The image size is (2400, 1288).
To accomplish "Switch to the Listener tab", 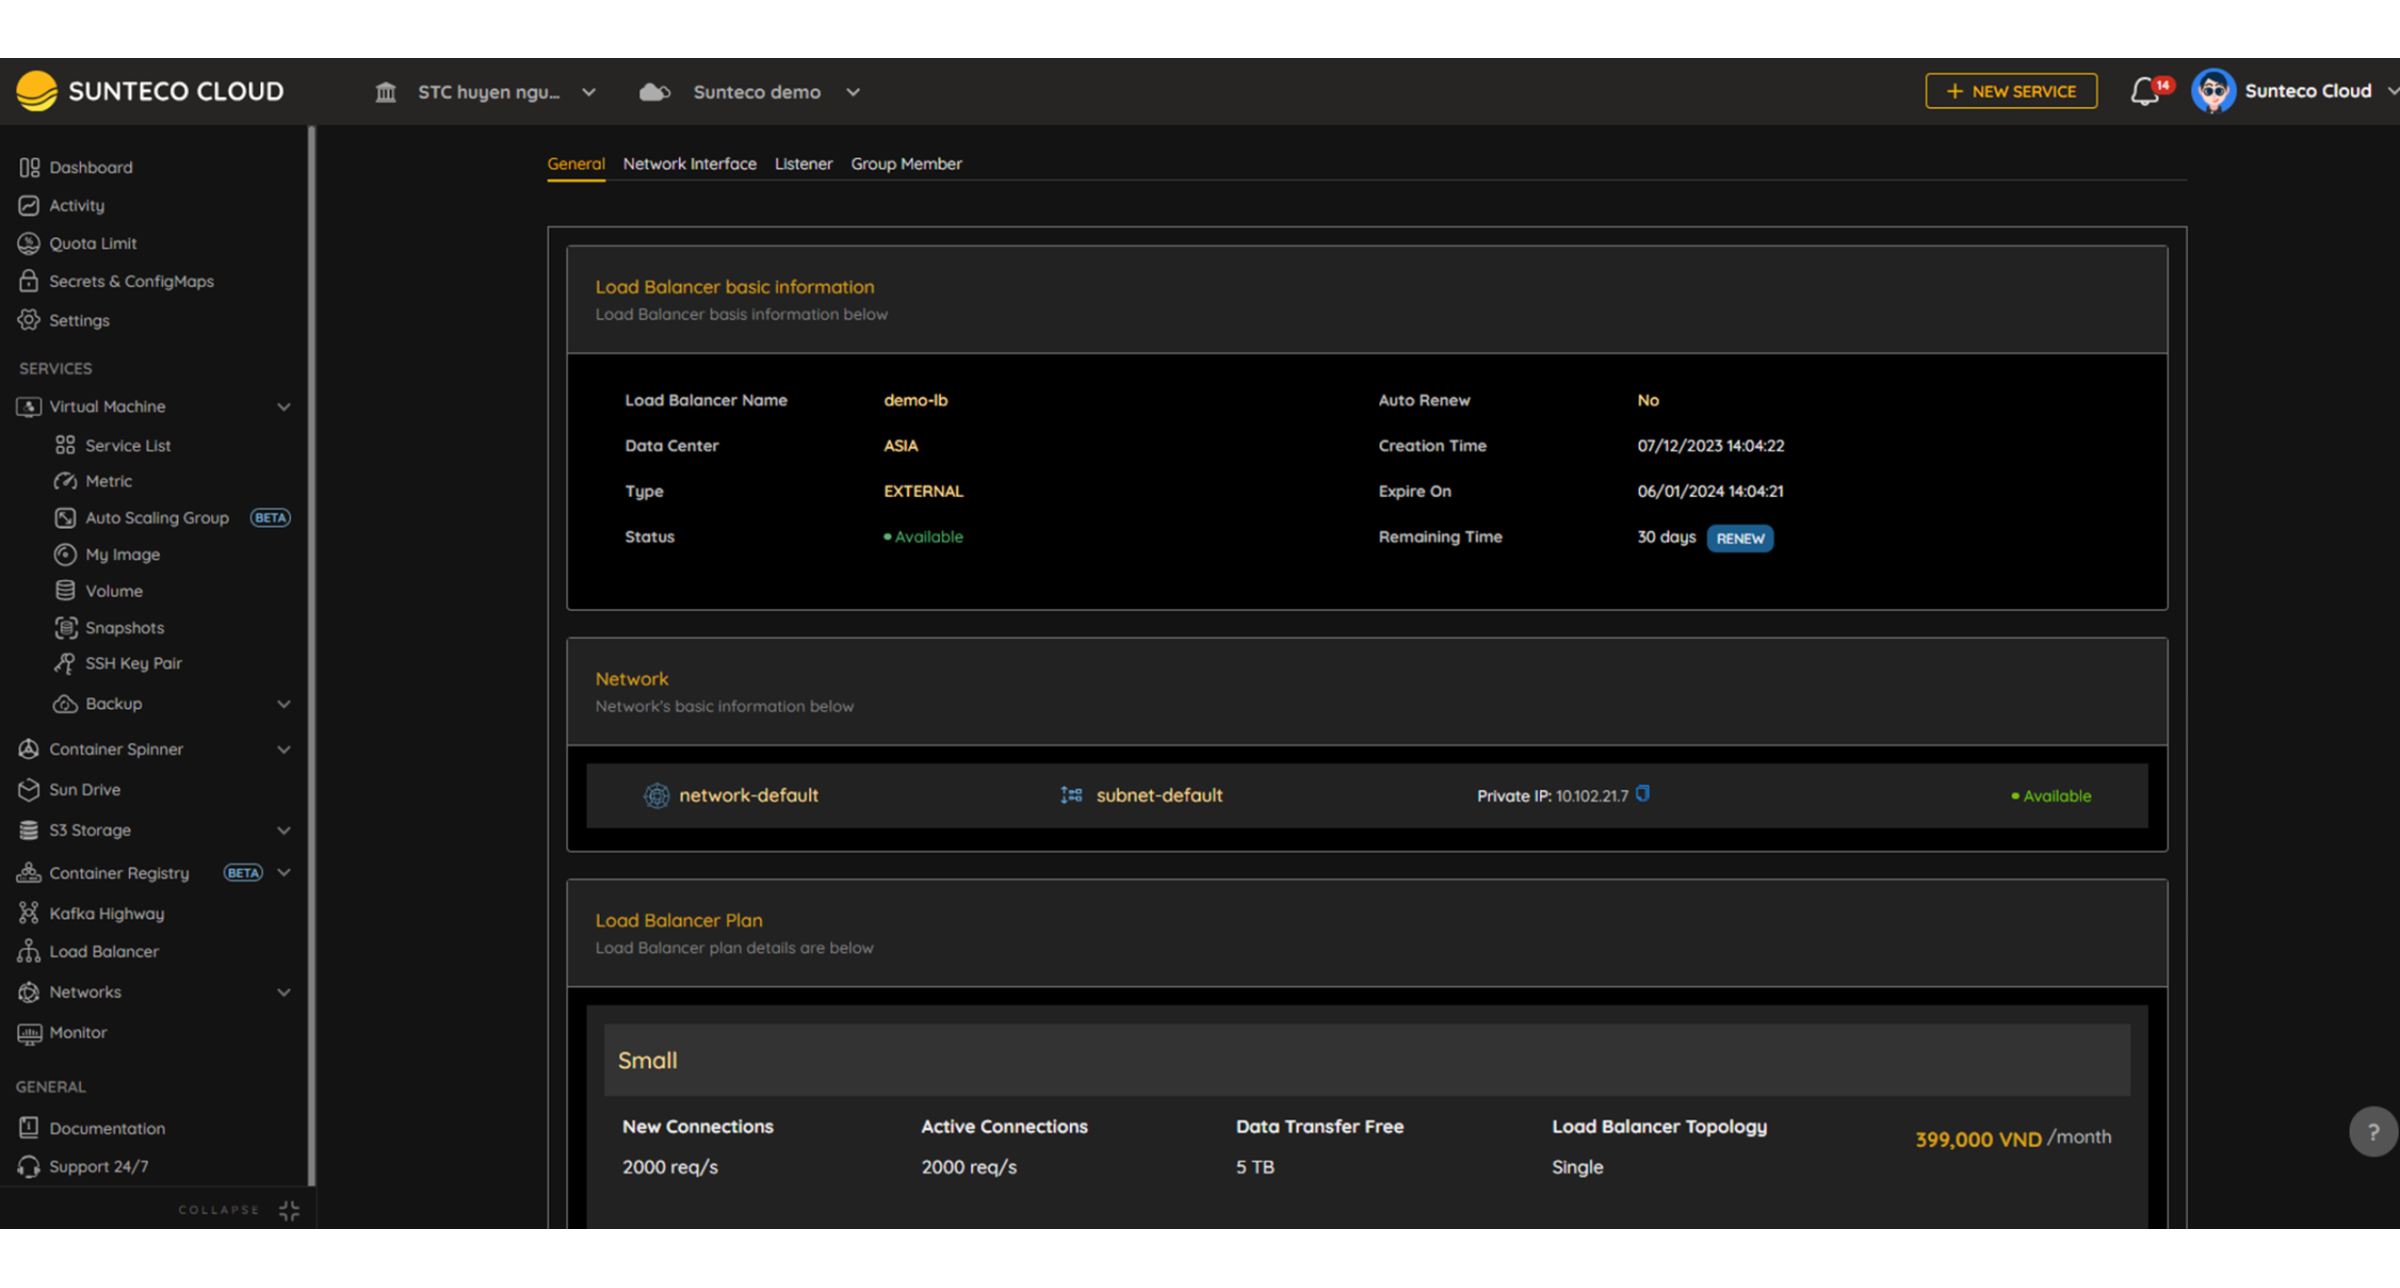I will coord(803,164).
